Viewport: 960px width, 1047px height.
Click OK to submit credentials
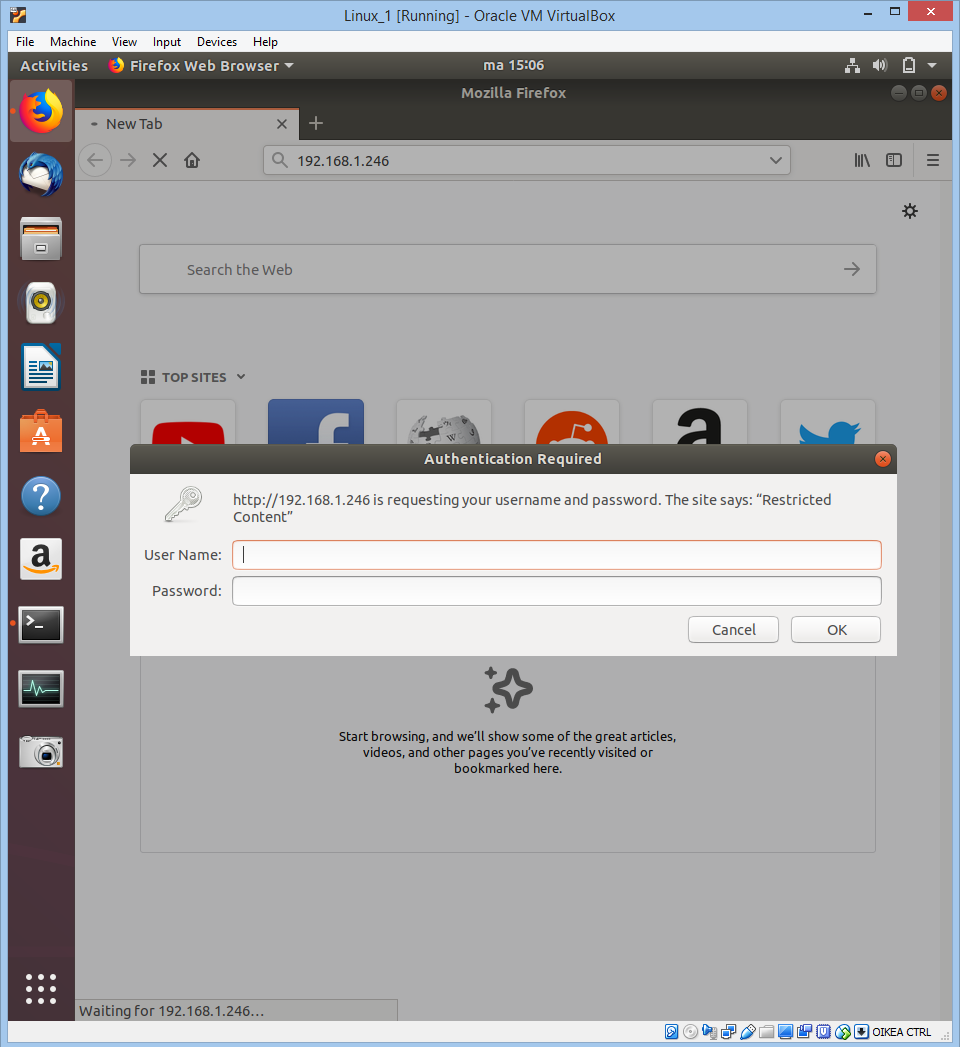pos(835,629)
